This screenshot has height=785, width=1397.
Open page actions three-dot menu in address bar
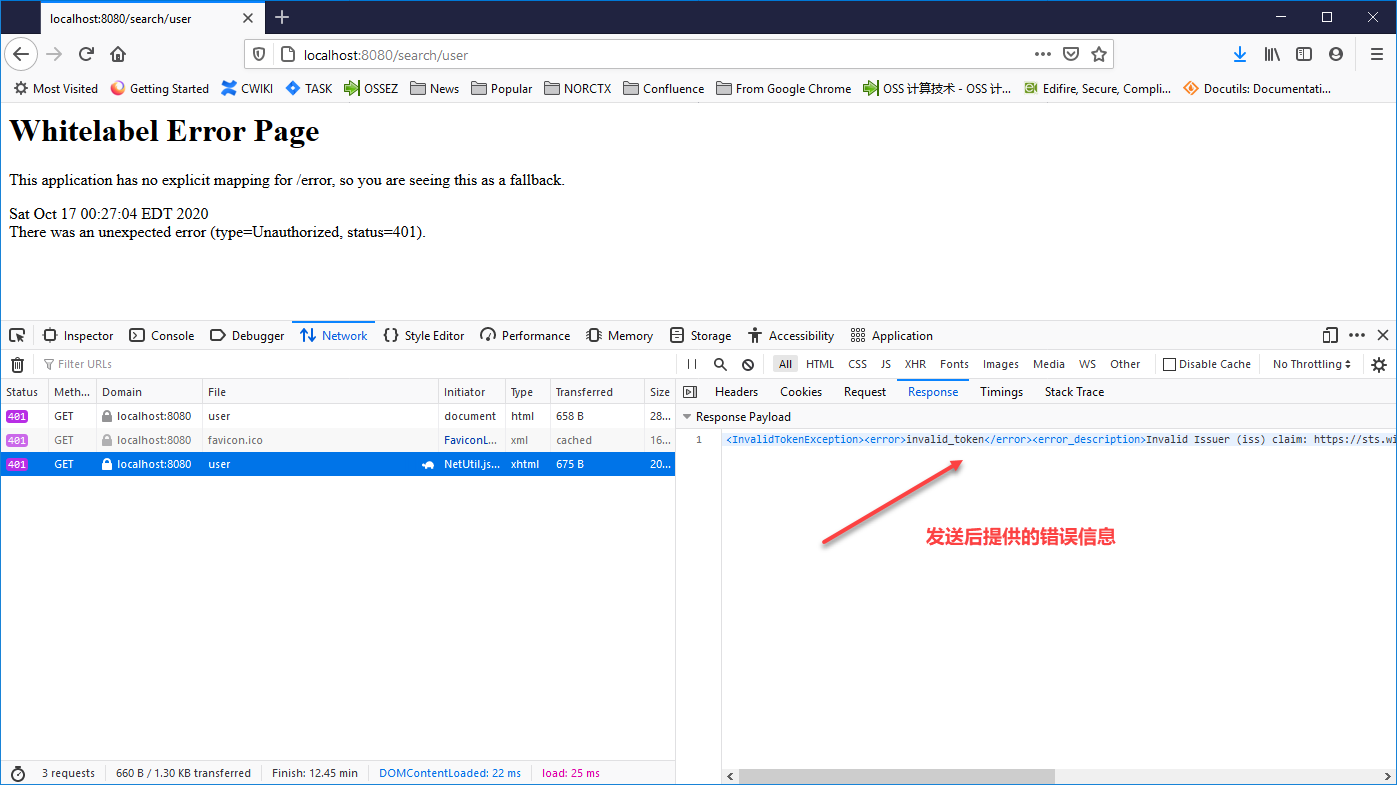pyautogui.click(x=1043, y=54)
